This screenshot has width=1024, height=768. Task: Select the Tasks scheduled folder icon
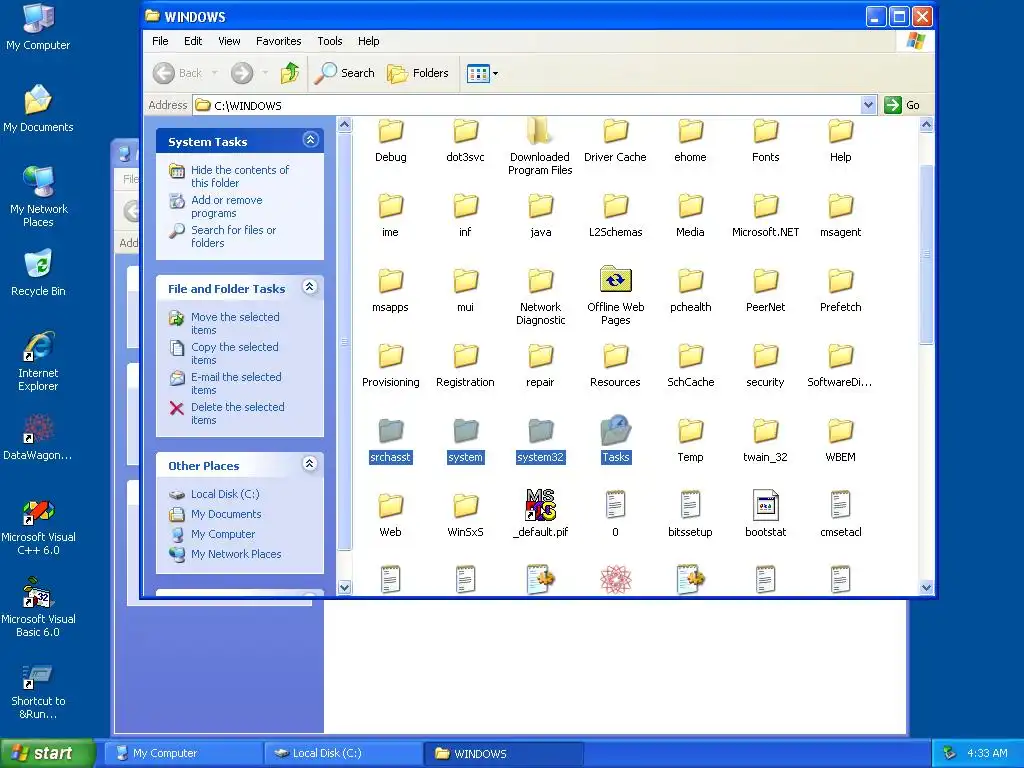tap(615, 430)
